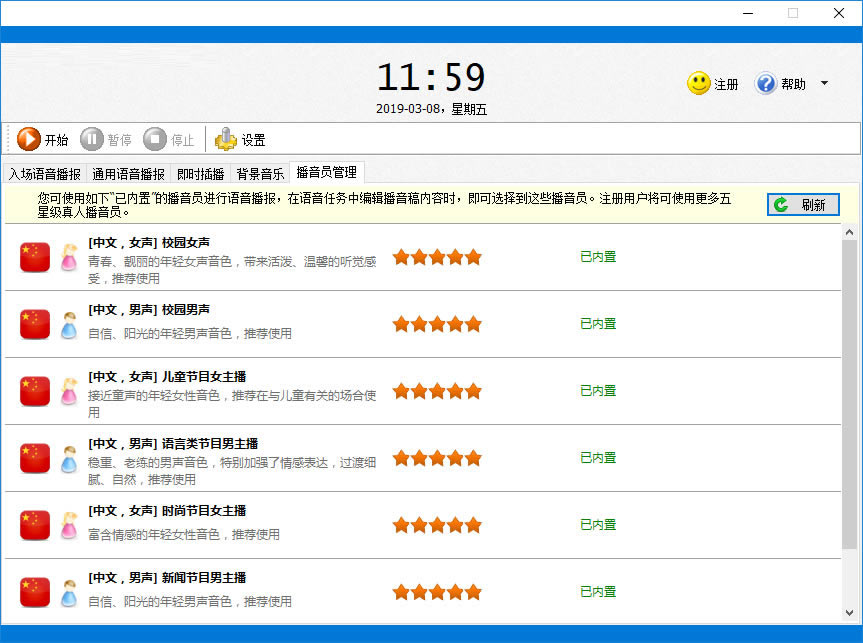Image resolution: width=863 pixels, height=643 pixels.
Task: Click the five-star rating of 新闻节目男主播
Action: [x=437, y=592]
